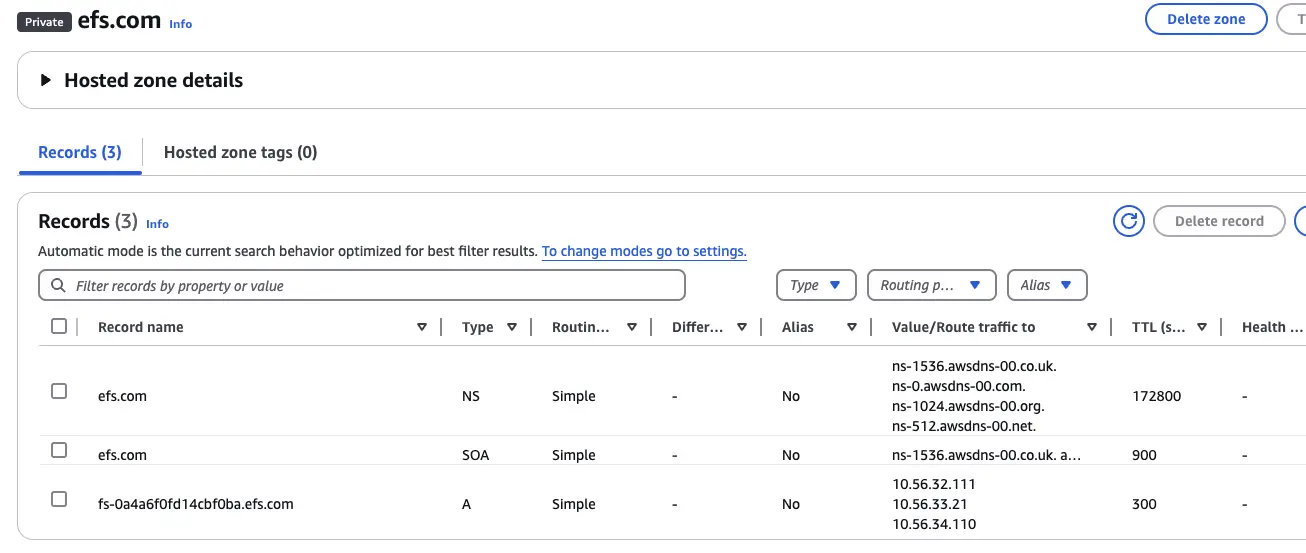Open 'To change modes go to settings' link
This screenshot has height=553, width=1306.
click(x=644, y=251)
